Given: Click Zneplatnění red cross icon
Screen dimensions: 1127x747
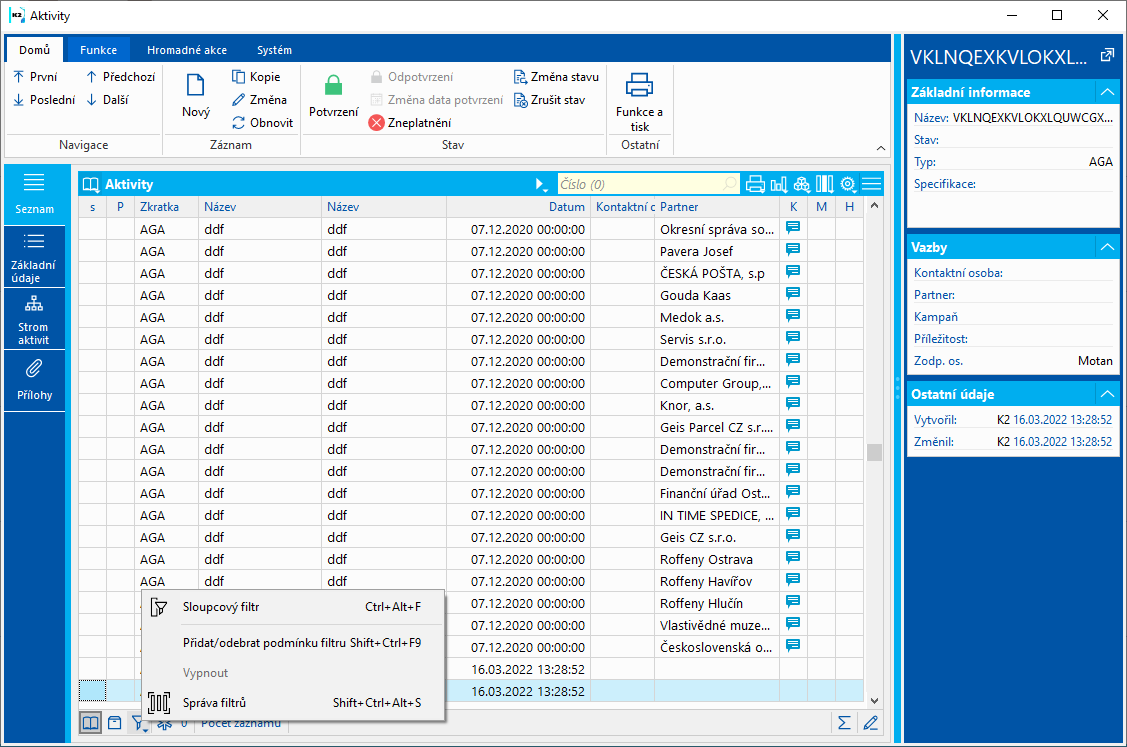Looking at the screenshot, I should pyautogui.click(x=376, y=123).
